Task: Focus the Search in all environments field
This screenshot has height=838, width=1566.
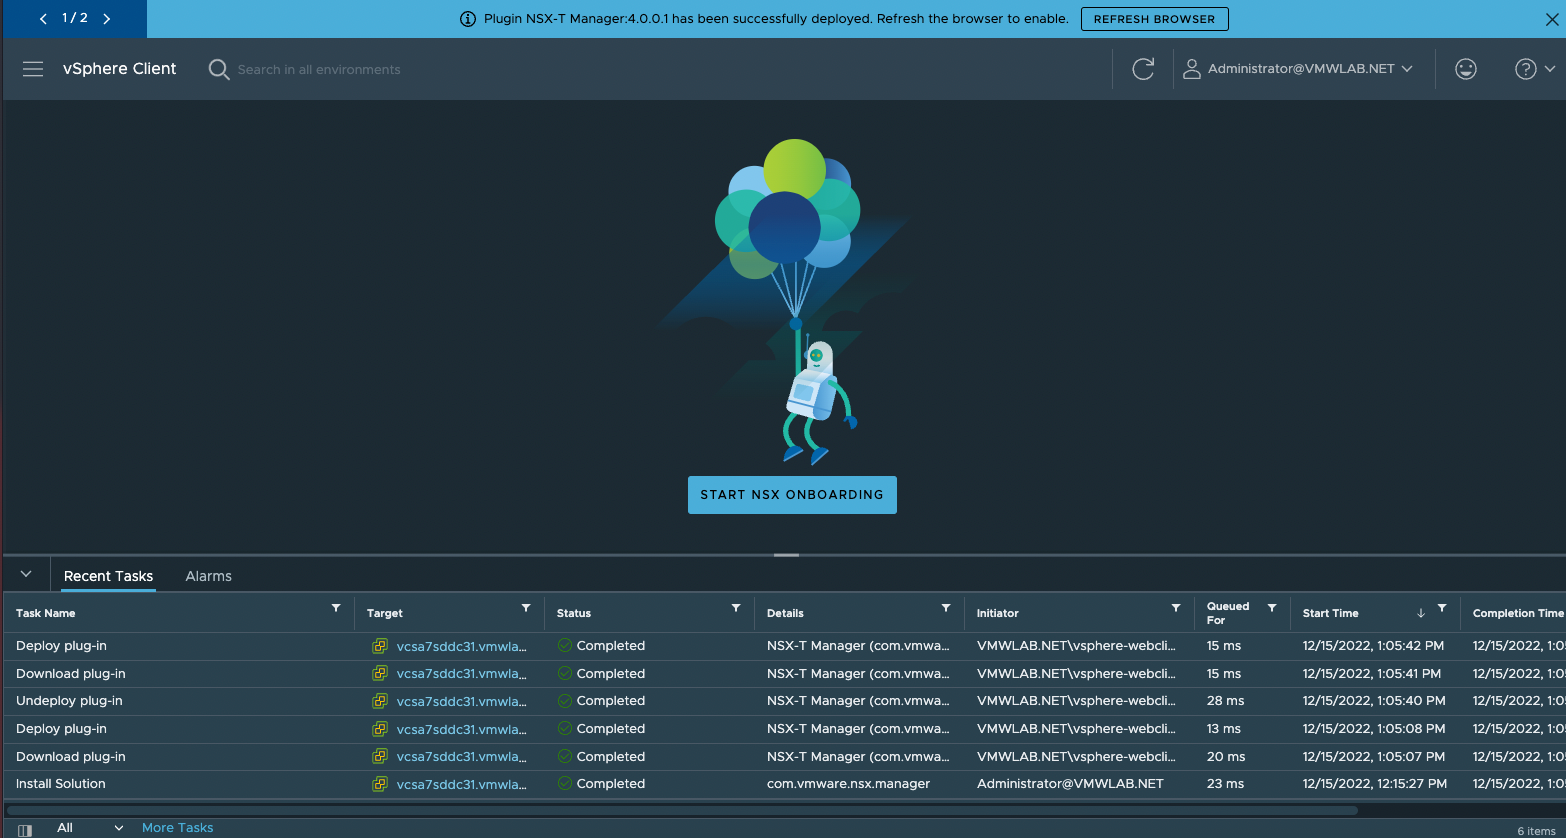Action: pyautogui.click(x=319, y=70)
